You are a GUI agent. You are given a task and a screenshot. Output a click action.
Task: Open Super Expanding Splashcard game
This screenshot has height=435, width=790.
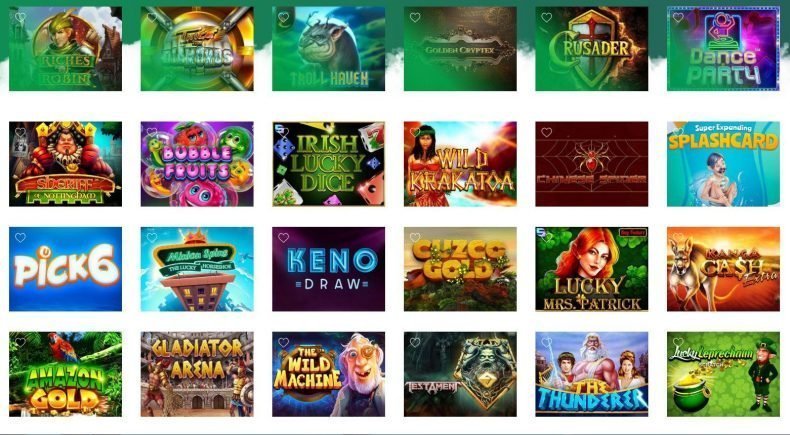[723, 164]
